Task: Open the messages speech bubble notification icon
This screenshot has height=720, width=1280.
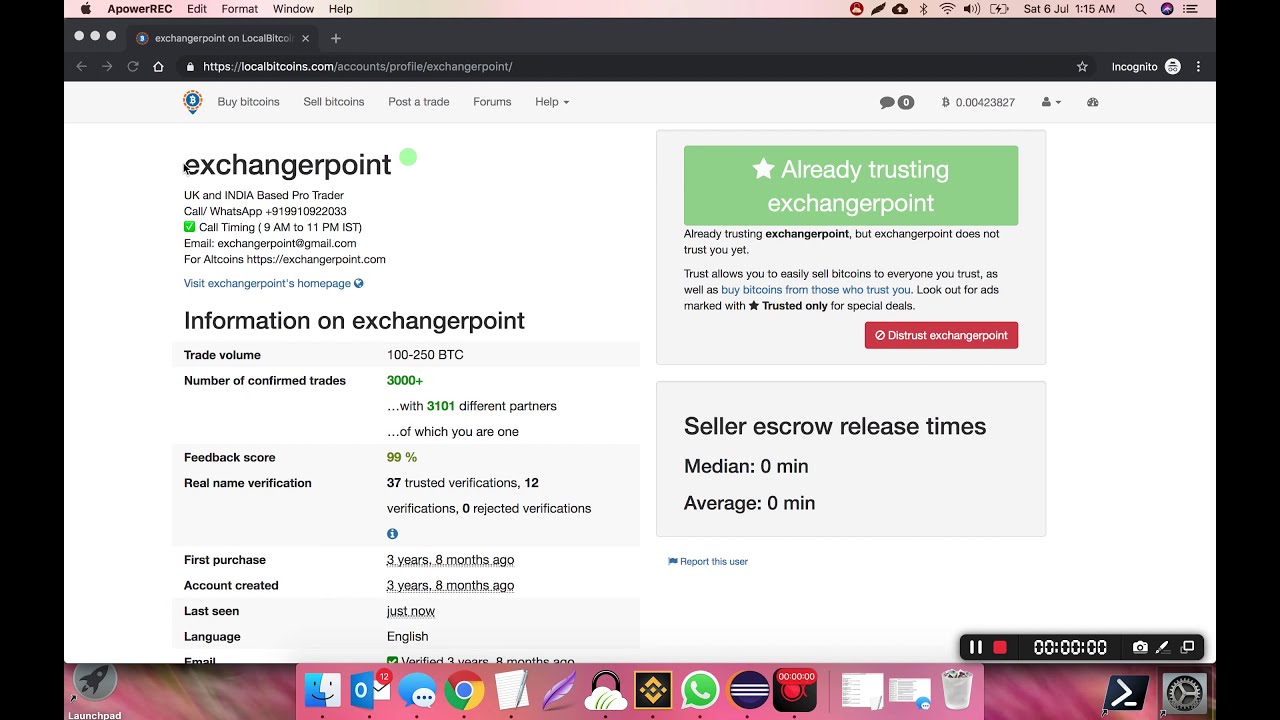Action: coord(897,102)
